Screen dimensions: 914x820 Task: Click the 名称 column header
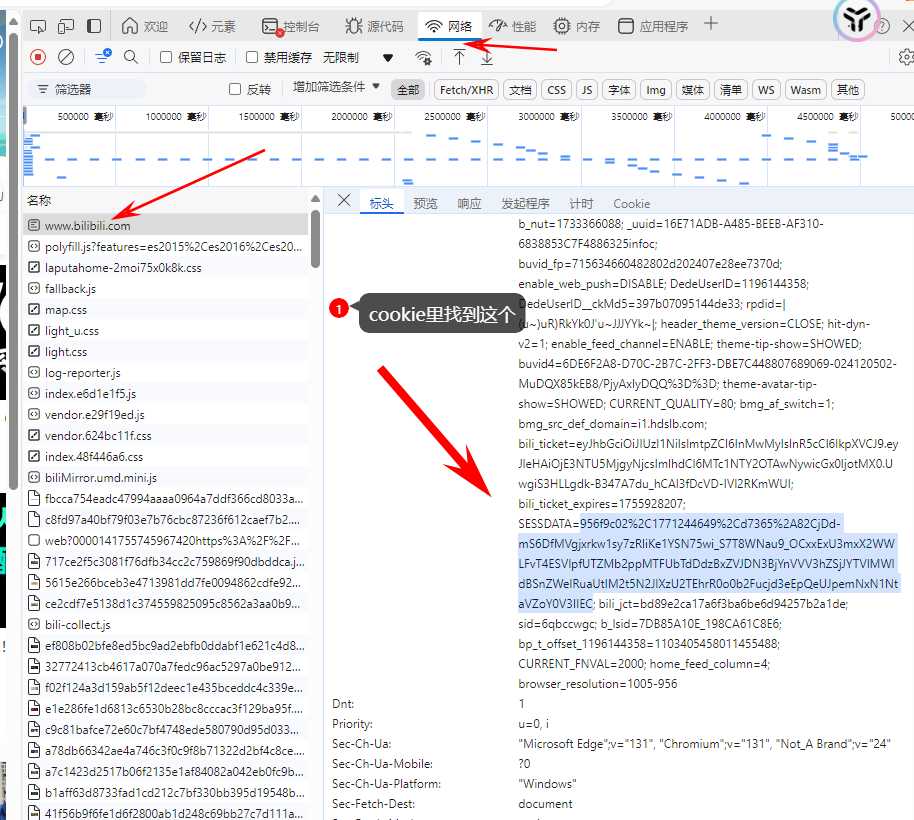pyautogui.click(x=39, y=200)
